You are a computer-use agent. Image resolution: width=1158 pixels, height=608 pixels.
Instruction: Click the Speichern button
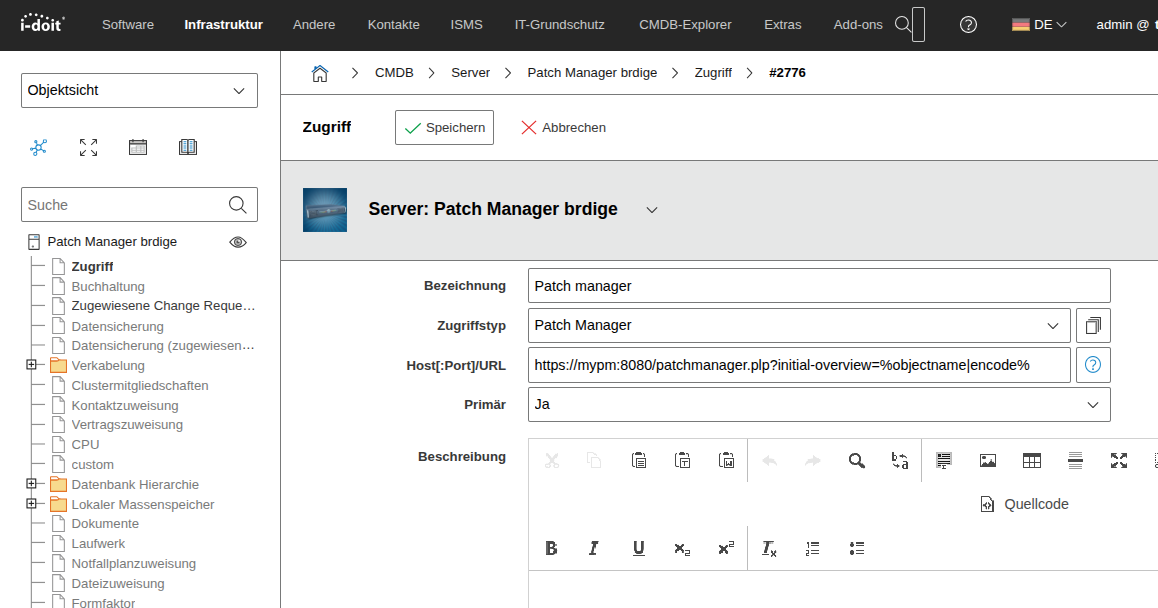[x=444, y=127]
